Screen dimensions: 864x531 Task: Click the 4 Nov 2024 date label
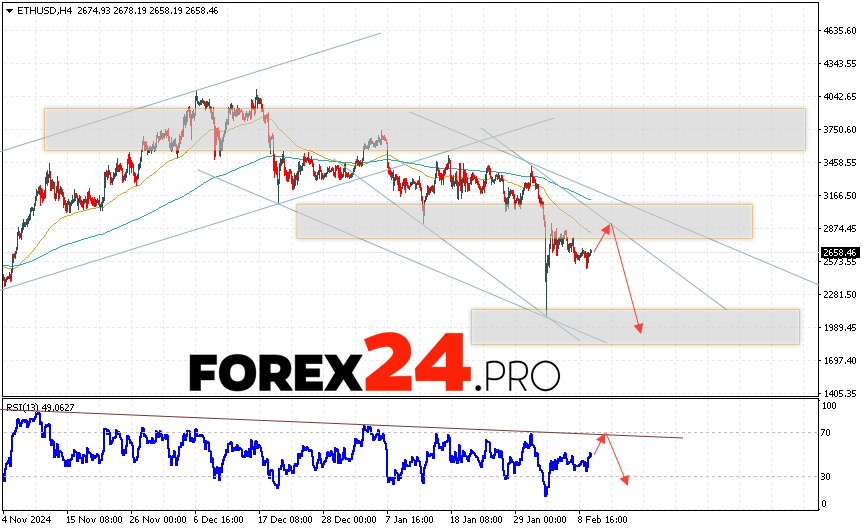26,520
